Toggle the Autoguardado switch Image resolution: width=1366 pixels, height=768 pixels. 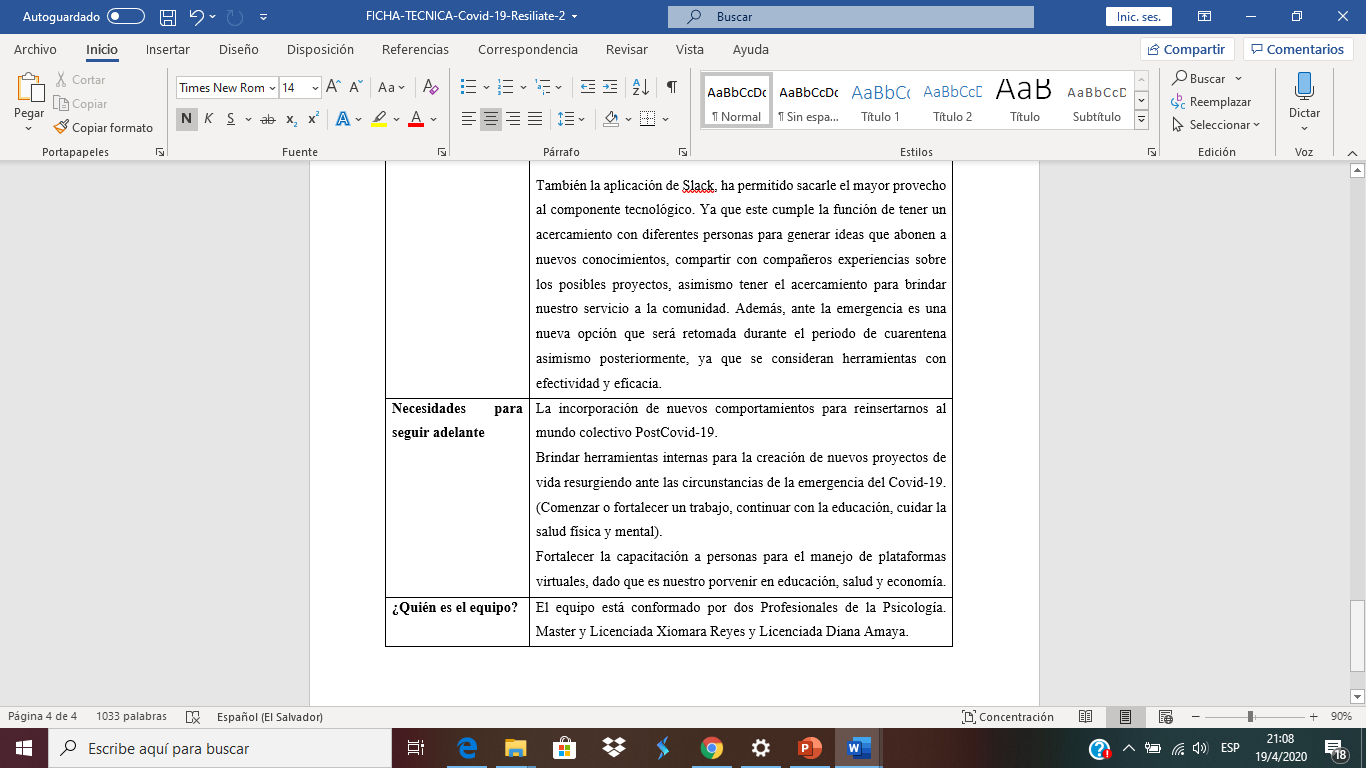coord(125,17)
